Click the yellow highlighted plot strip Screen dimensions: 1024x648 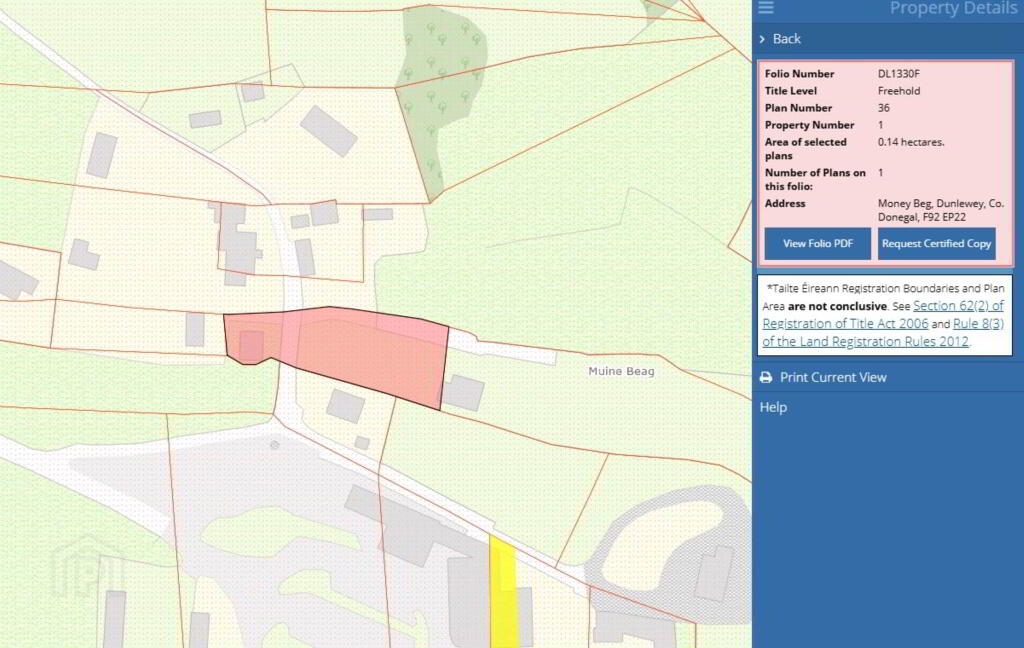pyautogui.click(x=504, y=591)
